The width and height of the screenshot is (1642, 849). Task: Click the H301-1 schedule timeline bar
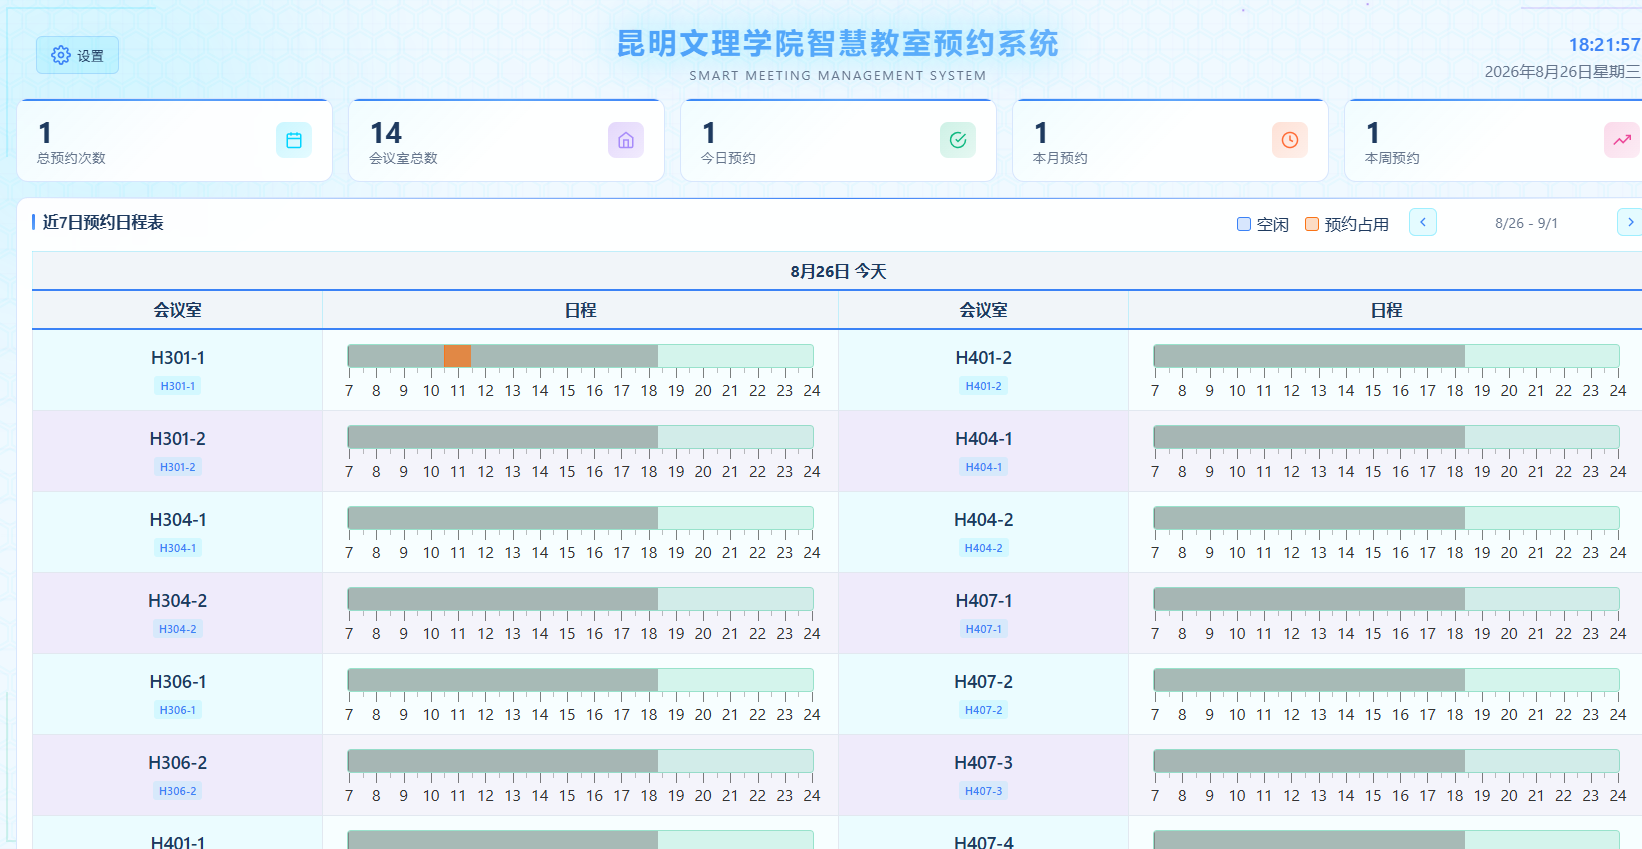[x=580, y=356]
